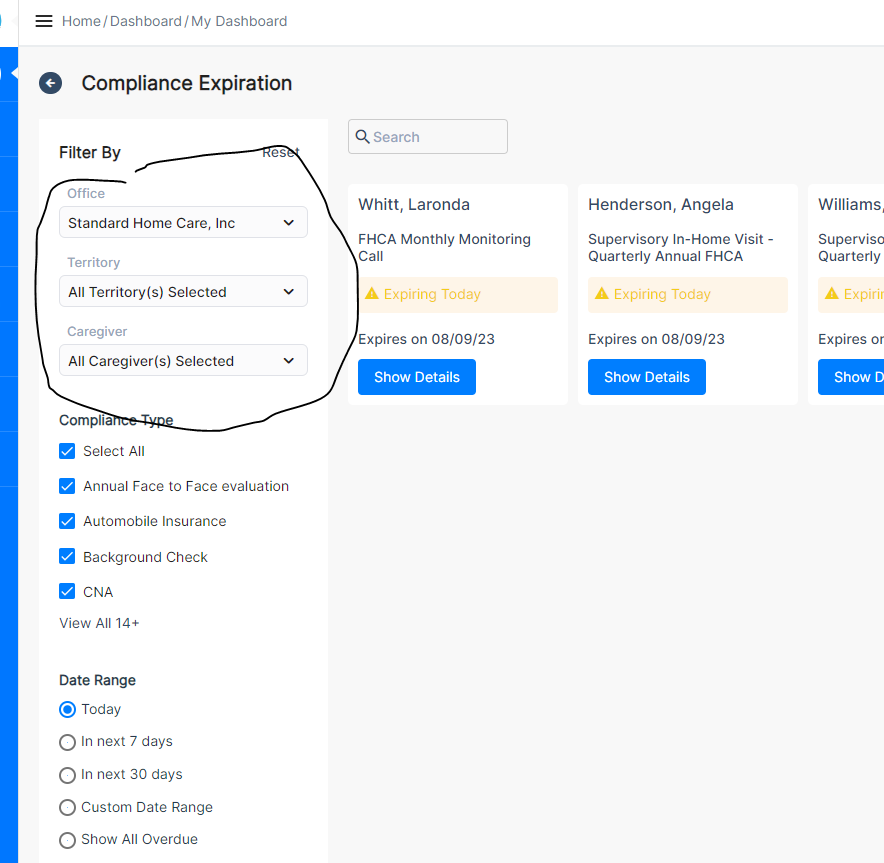884x863 pixels.
Task: Click warning icon on Whitt, Laronda card
Action: pos(372,294)
